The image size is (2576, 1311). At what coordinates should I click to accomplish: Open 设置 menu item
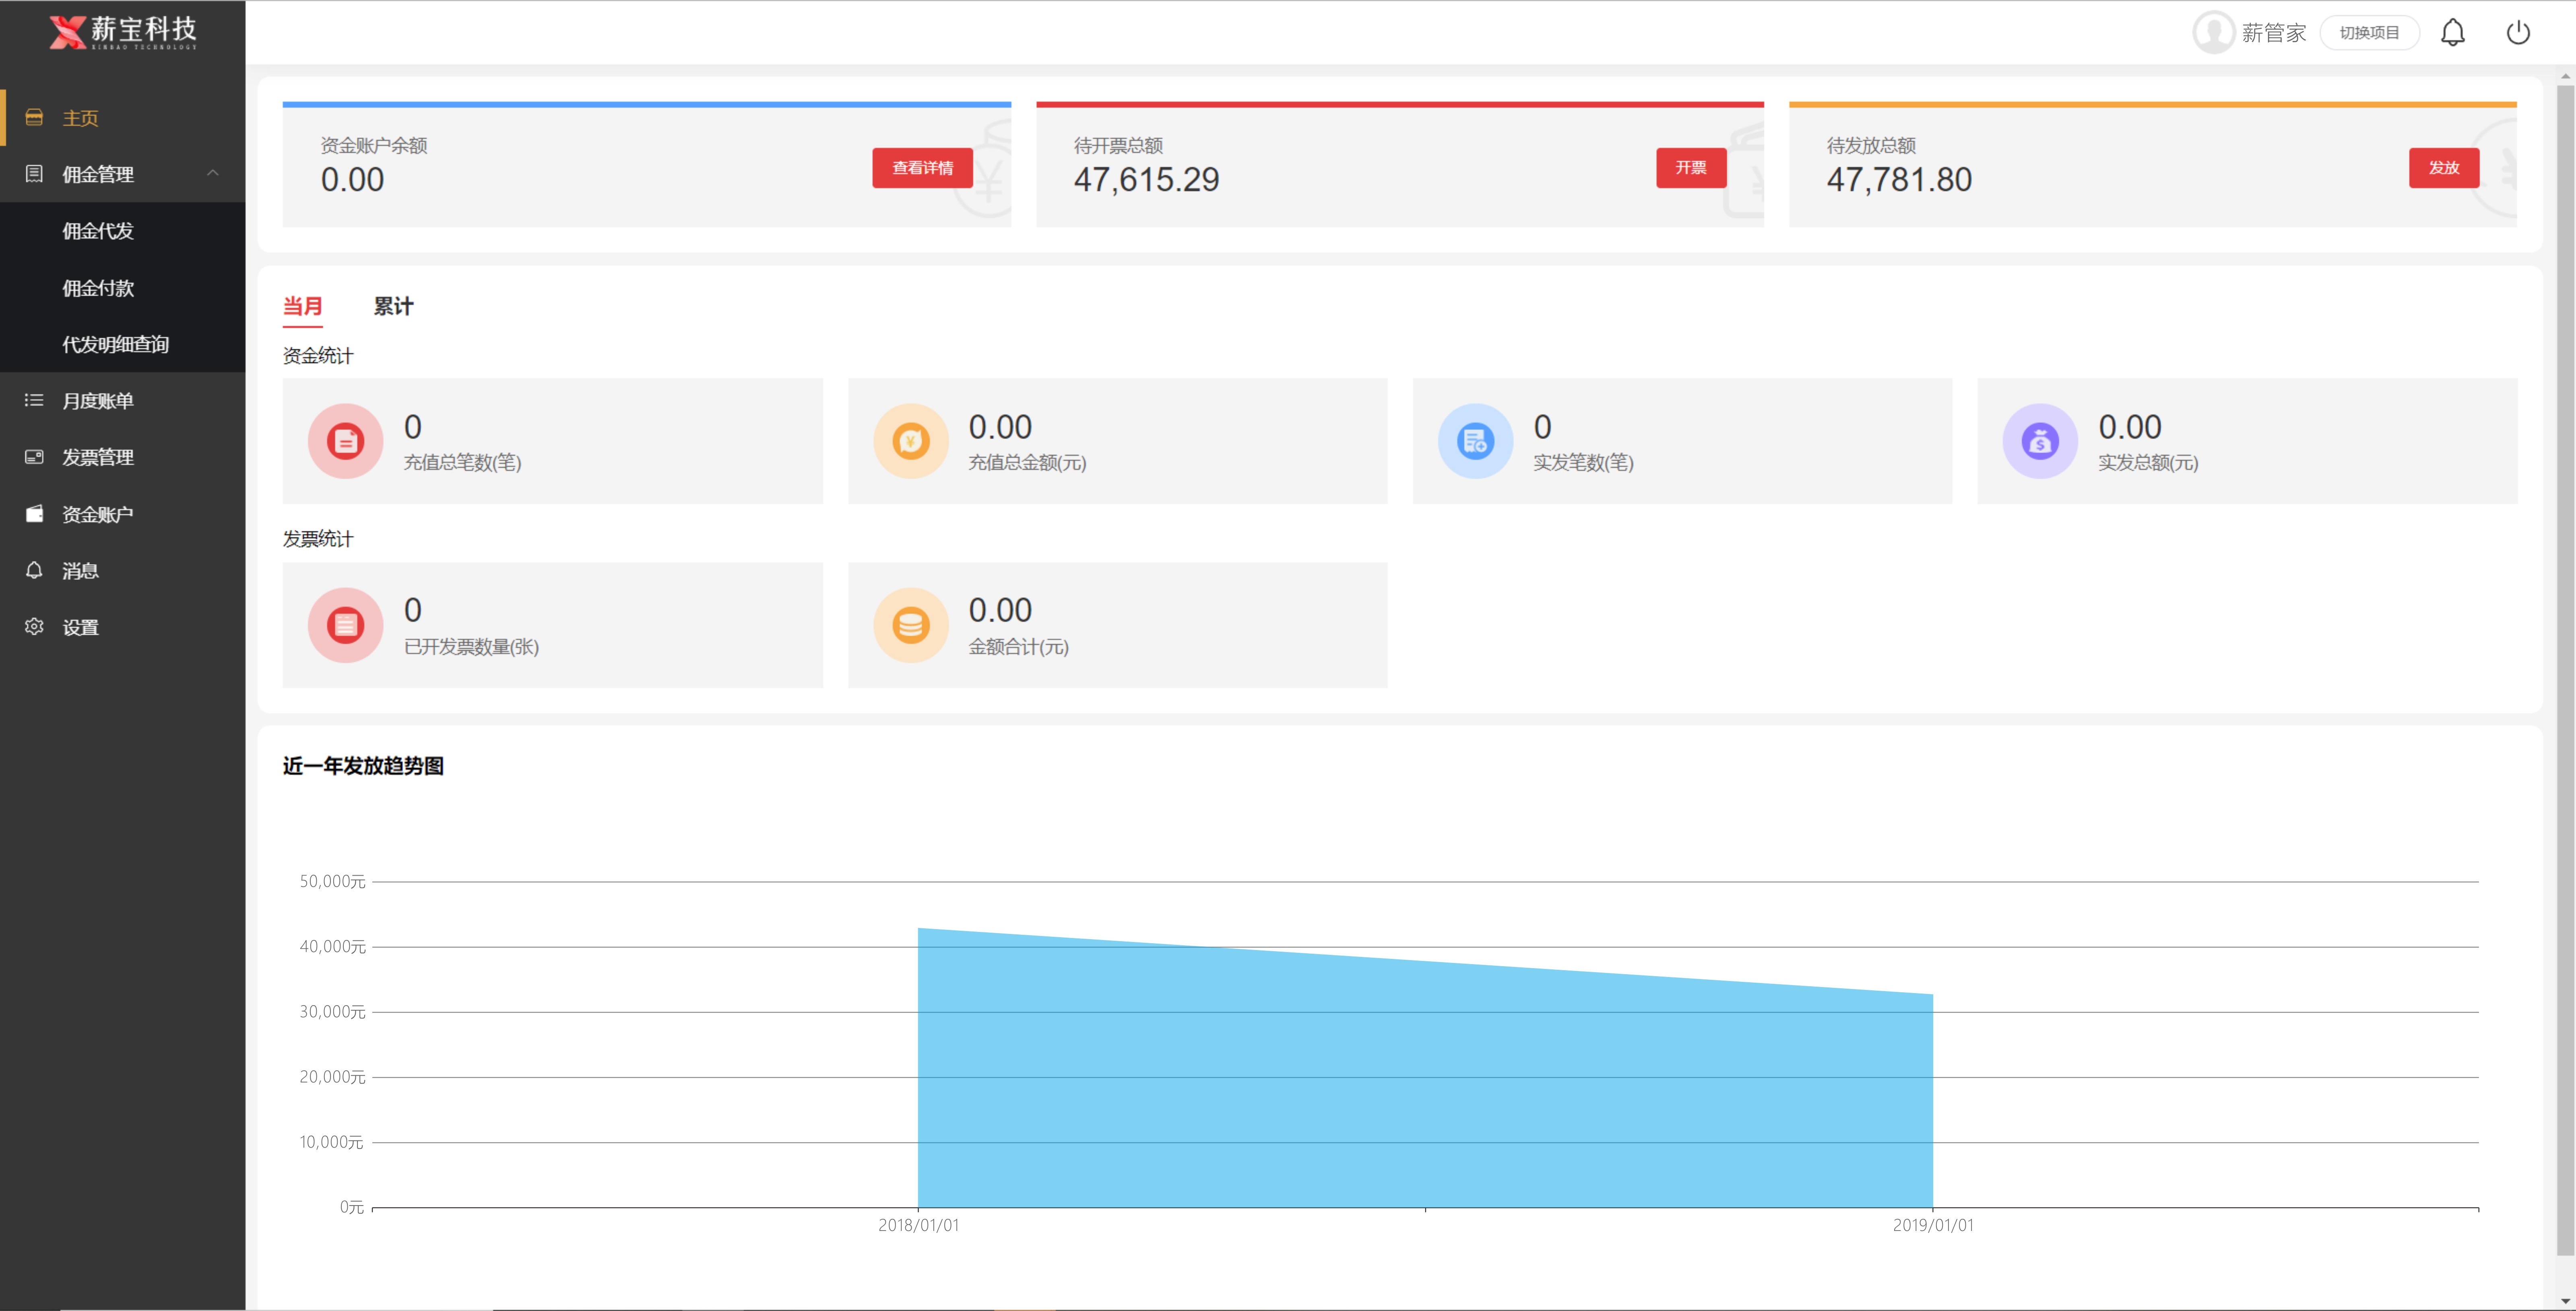123,627
